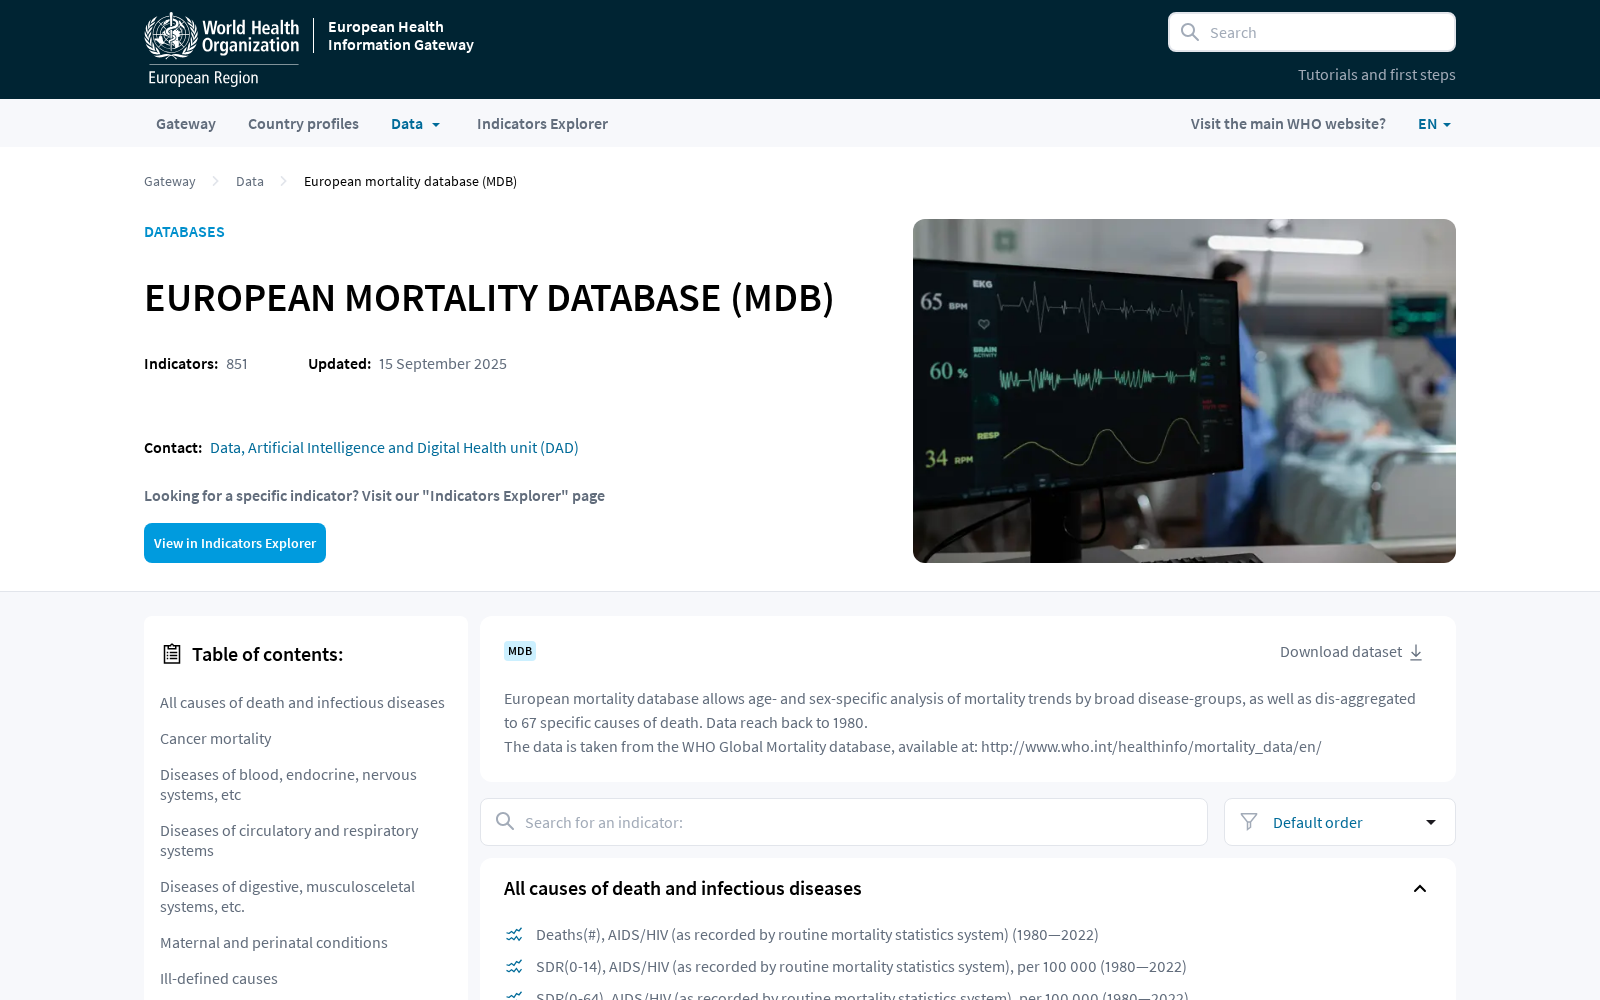Screen dimensions: 1600x1000
Task: Click Visit the main WHO website link
Action: point(1288,124)
